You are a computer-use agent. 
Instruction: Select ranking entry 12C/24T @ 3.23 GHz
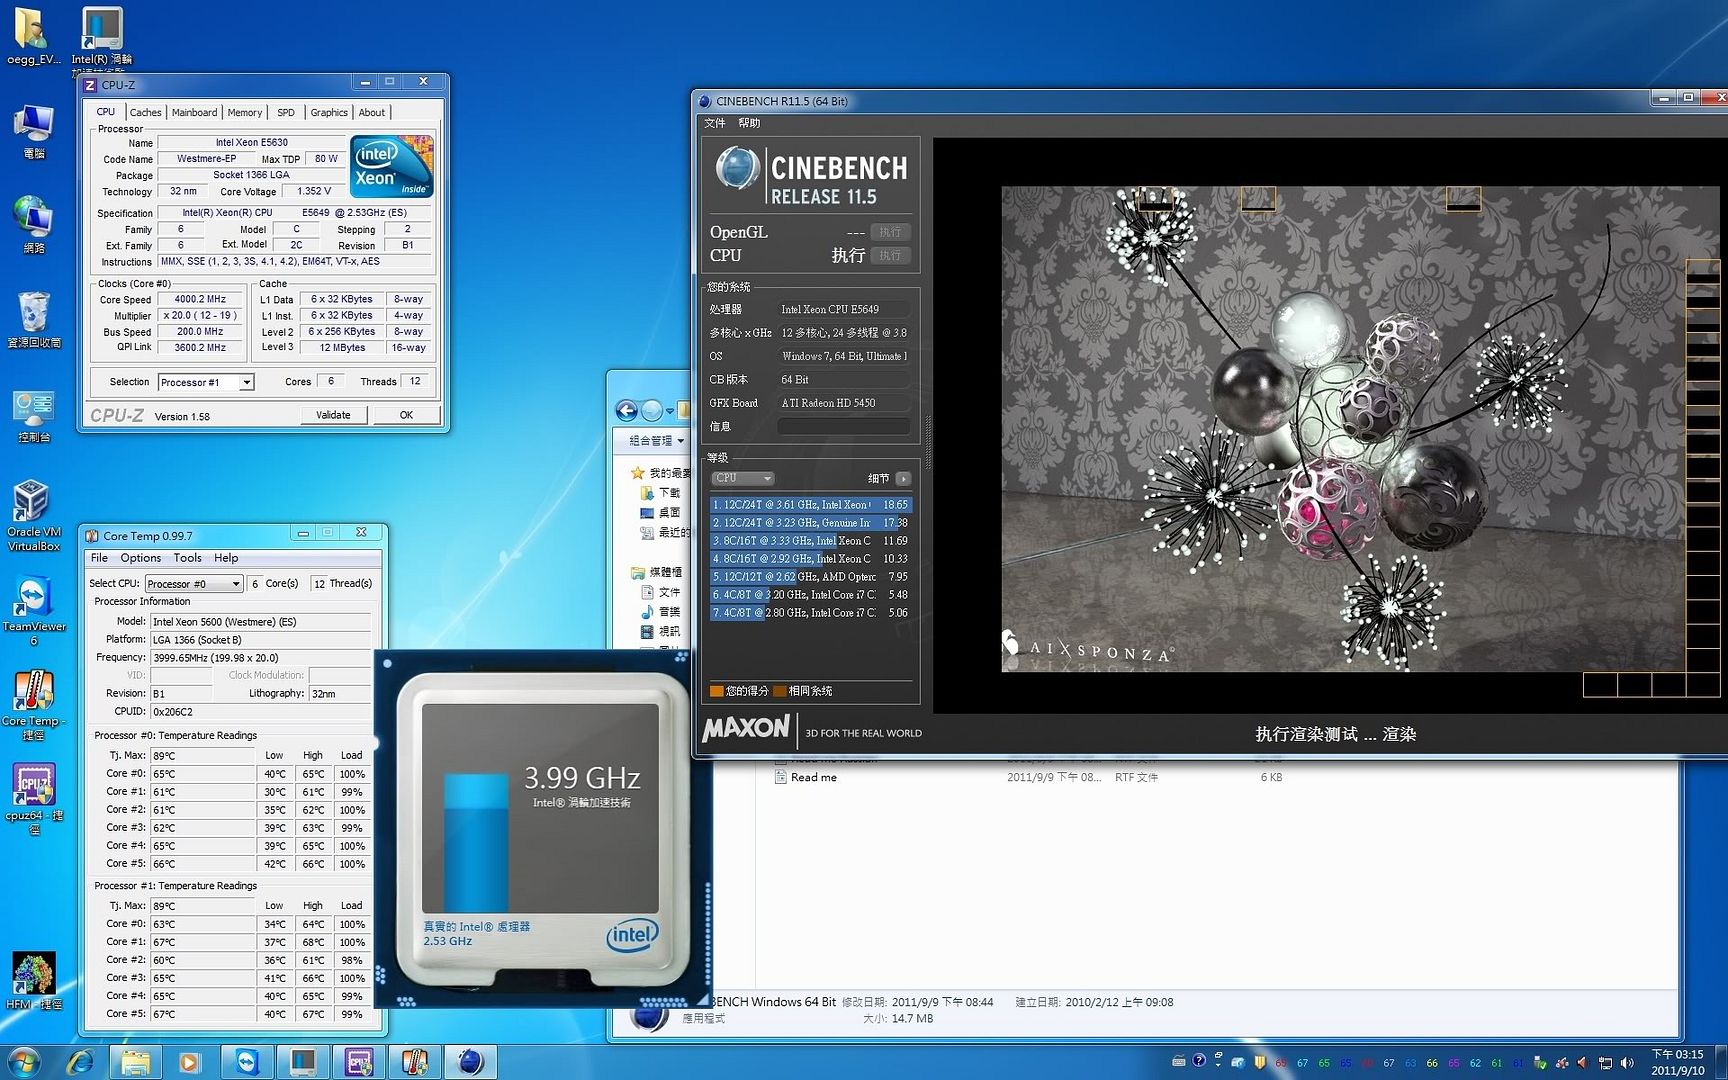(x=811, y=523)
